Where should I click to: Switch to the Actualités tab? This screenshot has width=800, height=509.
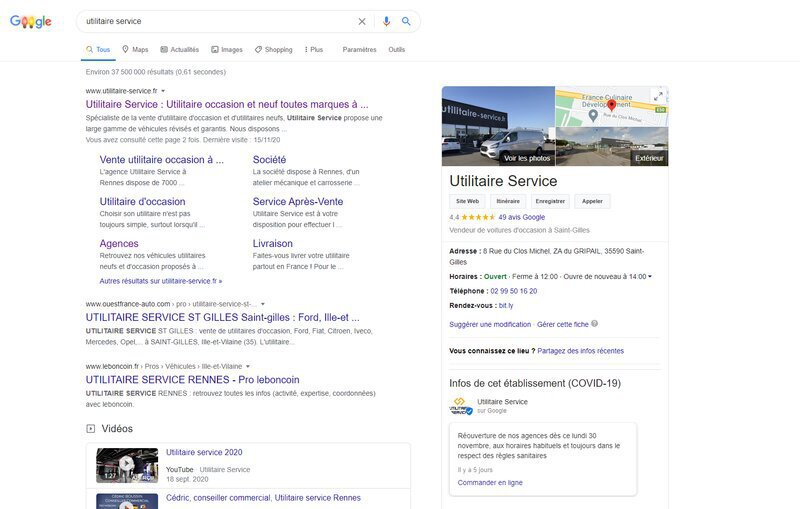click(180, 49)
